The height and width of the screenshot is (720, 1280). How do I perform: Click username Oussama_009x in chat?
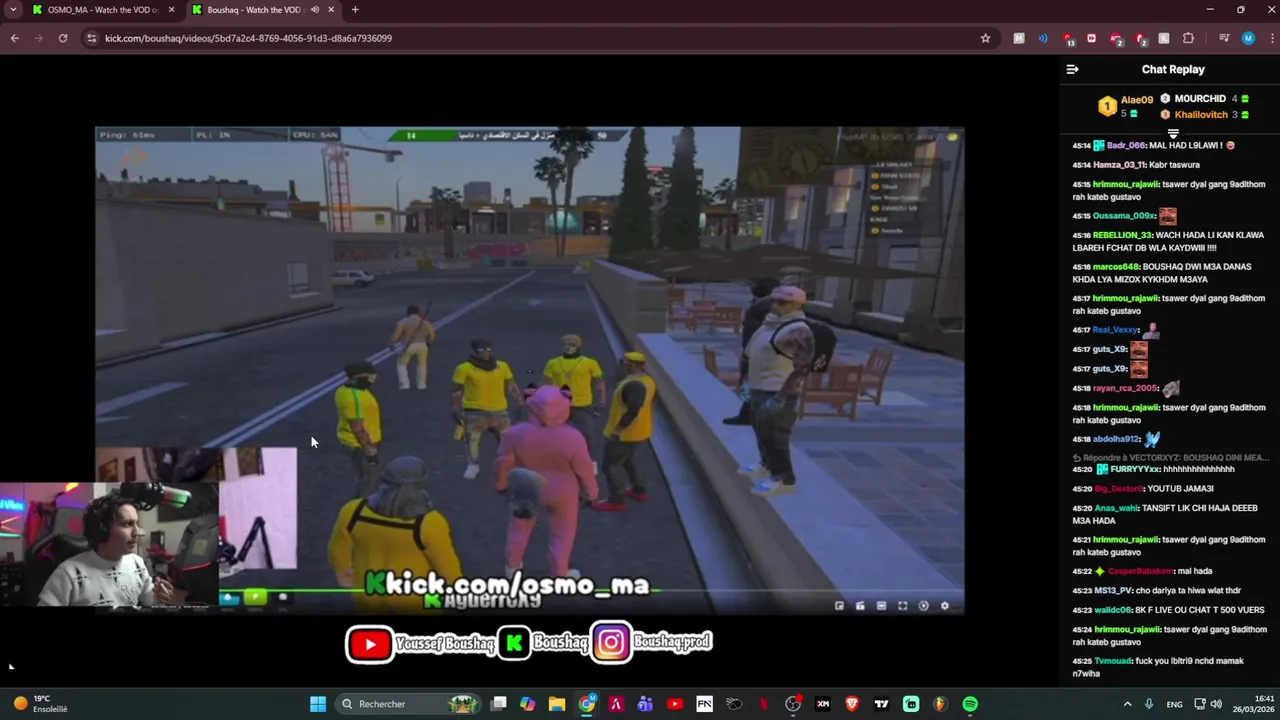[1124, 216]
